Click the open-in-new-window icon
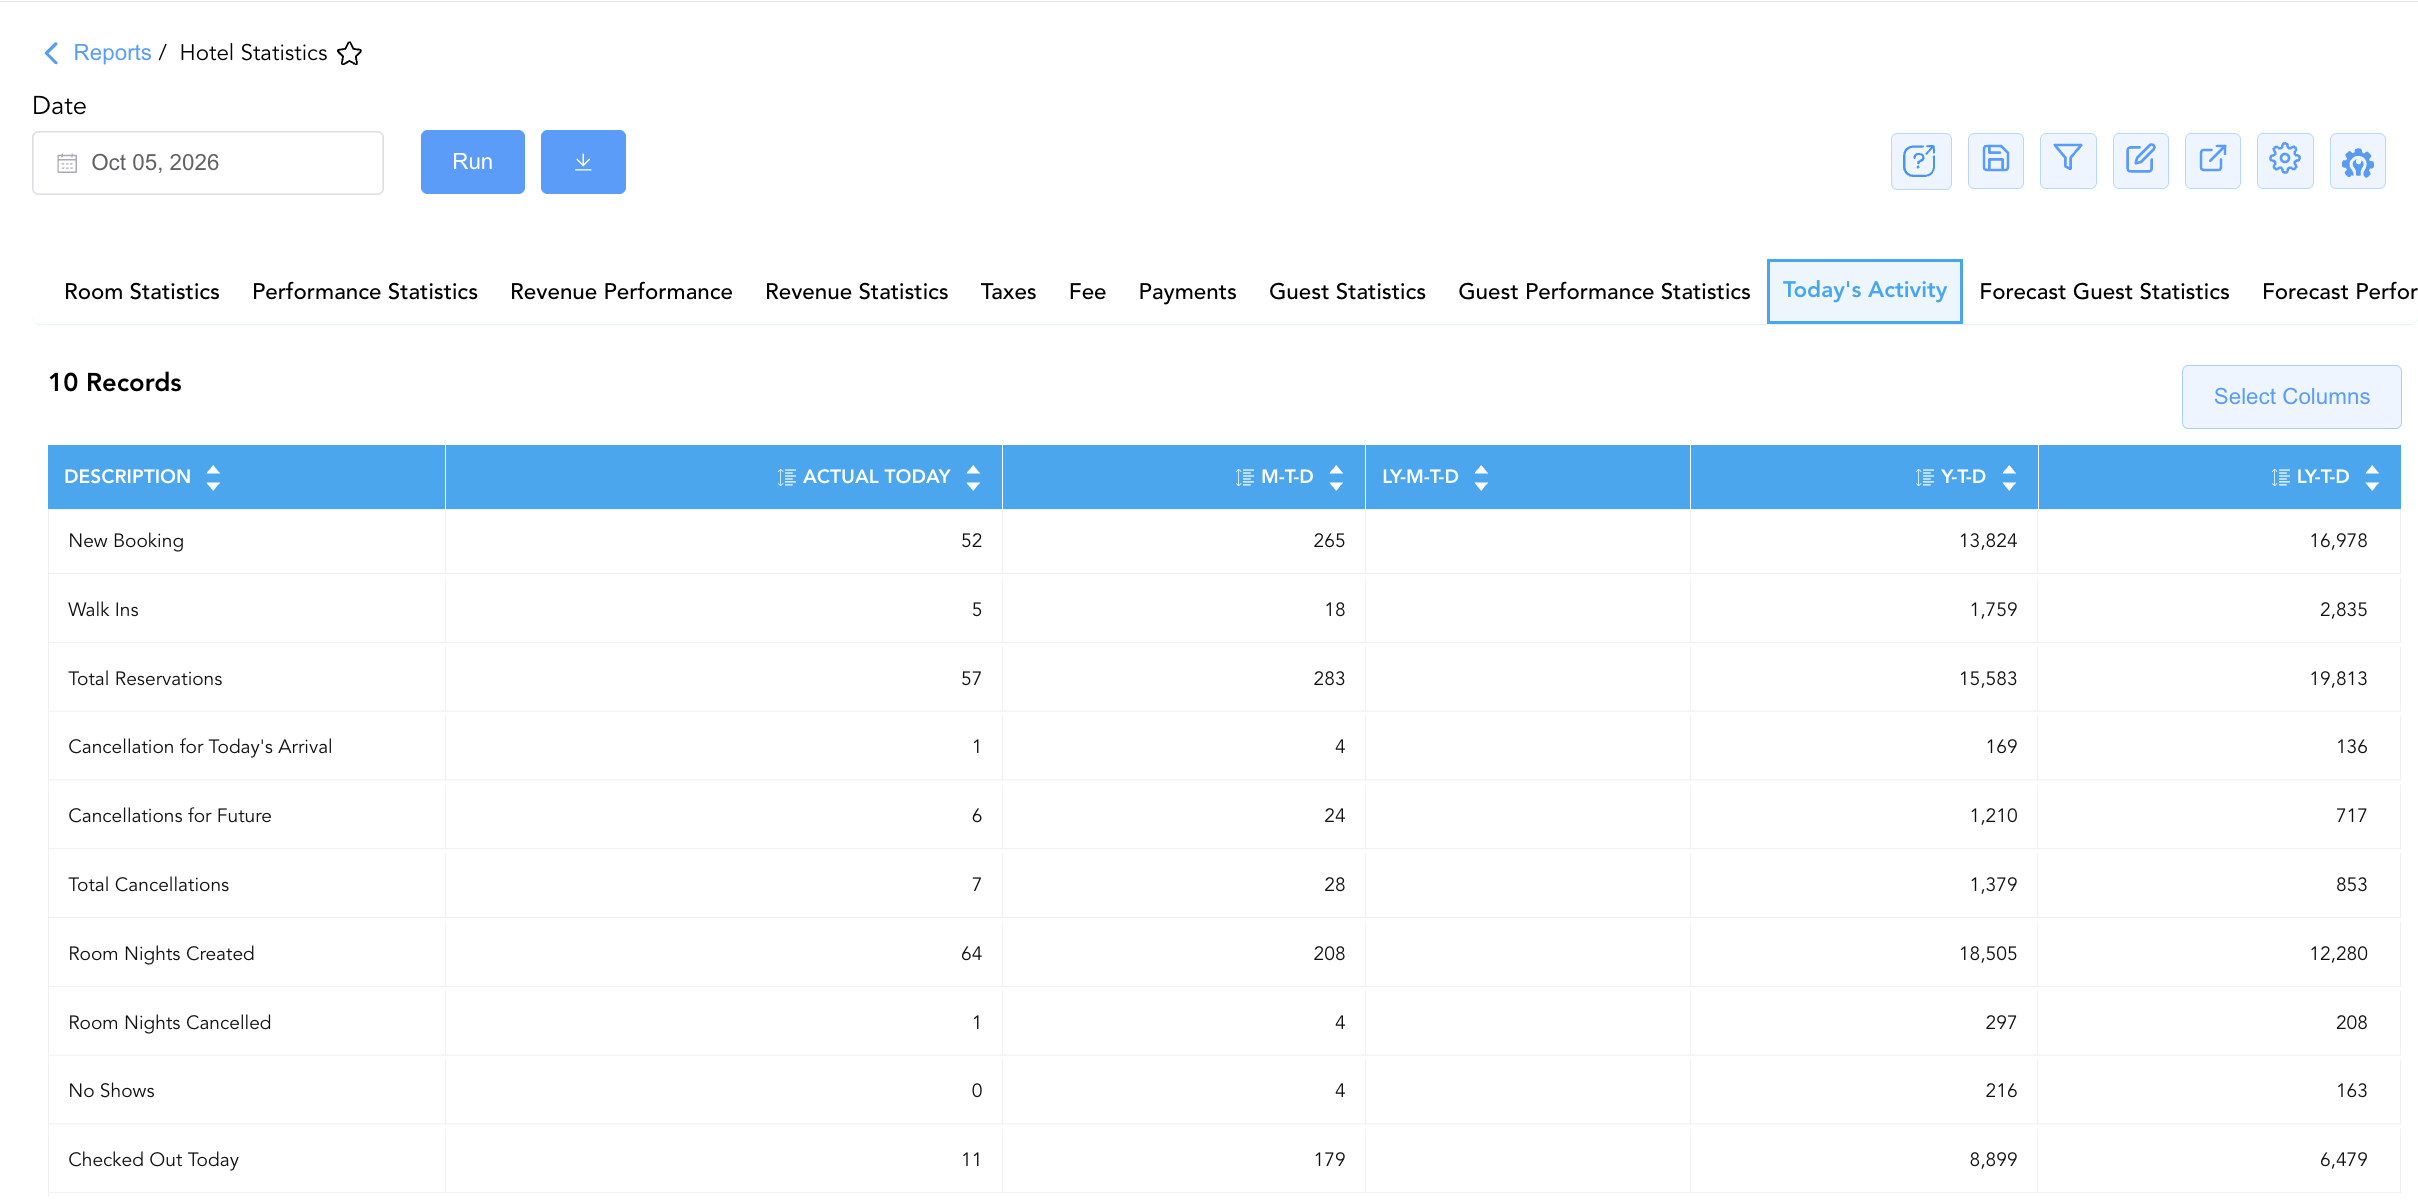The width and height of the screenshot is (2418, 1204). coord(2212,161)
